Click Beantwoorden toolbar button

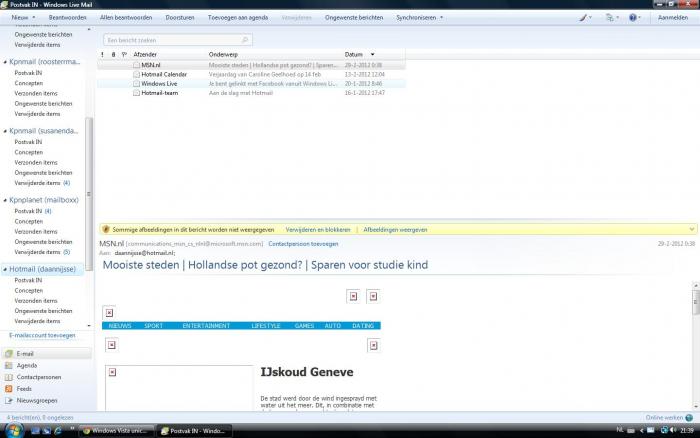click(x=67, y=18)
